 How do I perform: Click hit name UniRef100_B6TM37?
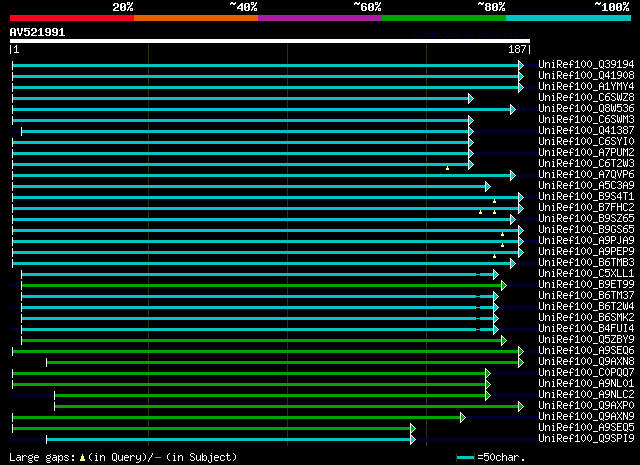click(x=586, y=296)
